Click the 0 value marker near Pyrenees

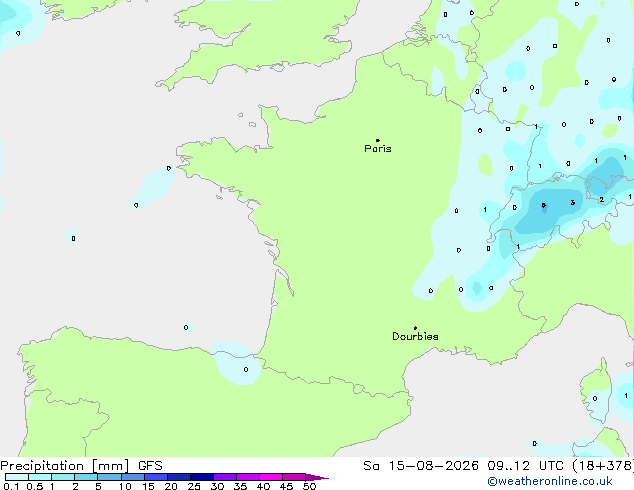tap(246, 370)
